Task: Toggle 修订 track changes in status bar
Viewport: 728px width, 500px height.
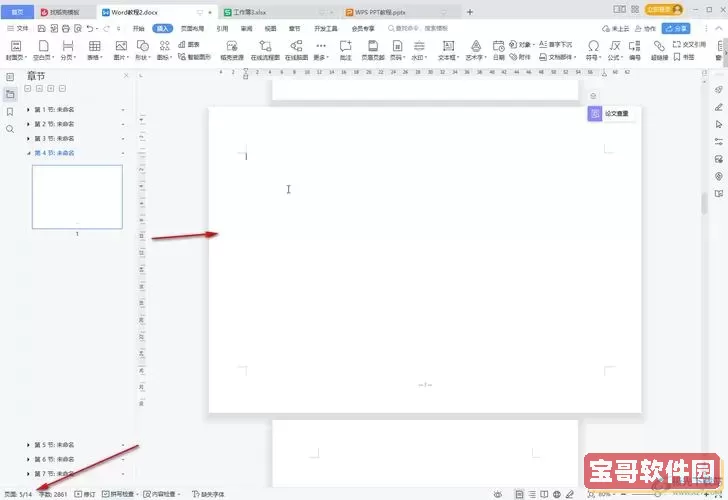Action: 85,494
